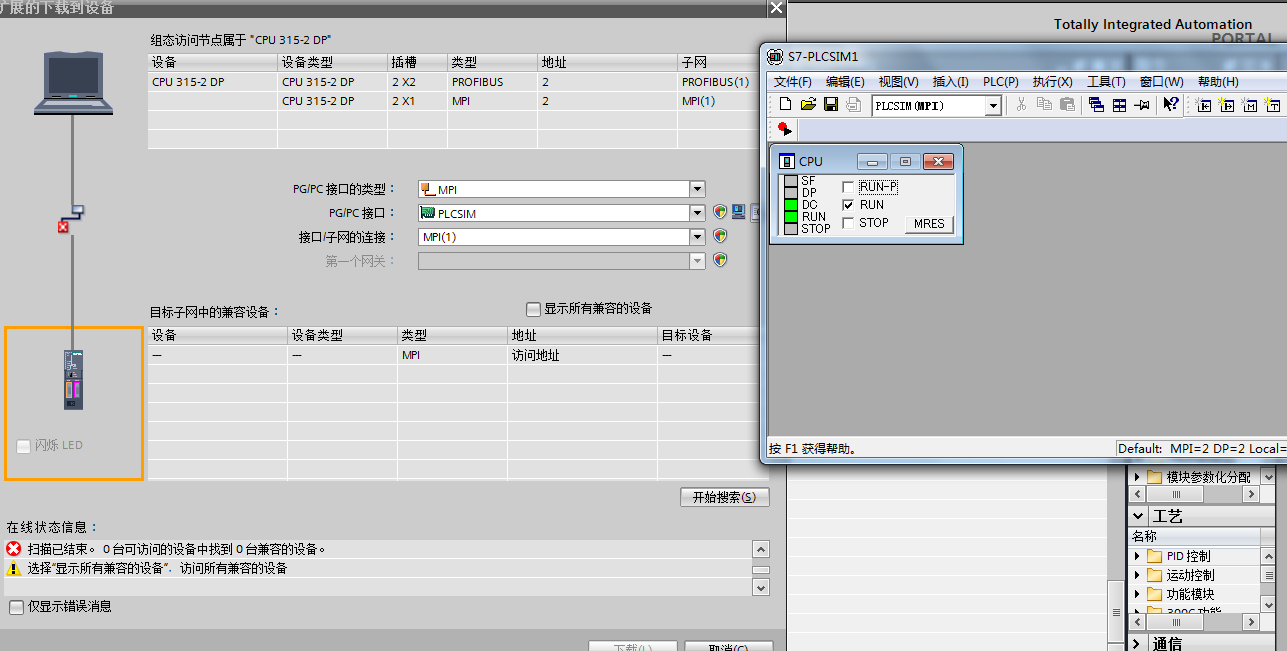Screen dimensions: 1287x651
Task: Open the PLC(P) menu in PLCSIM
Action: (x=1000, y=82)
